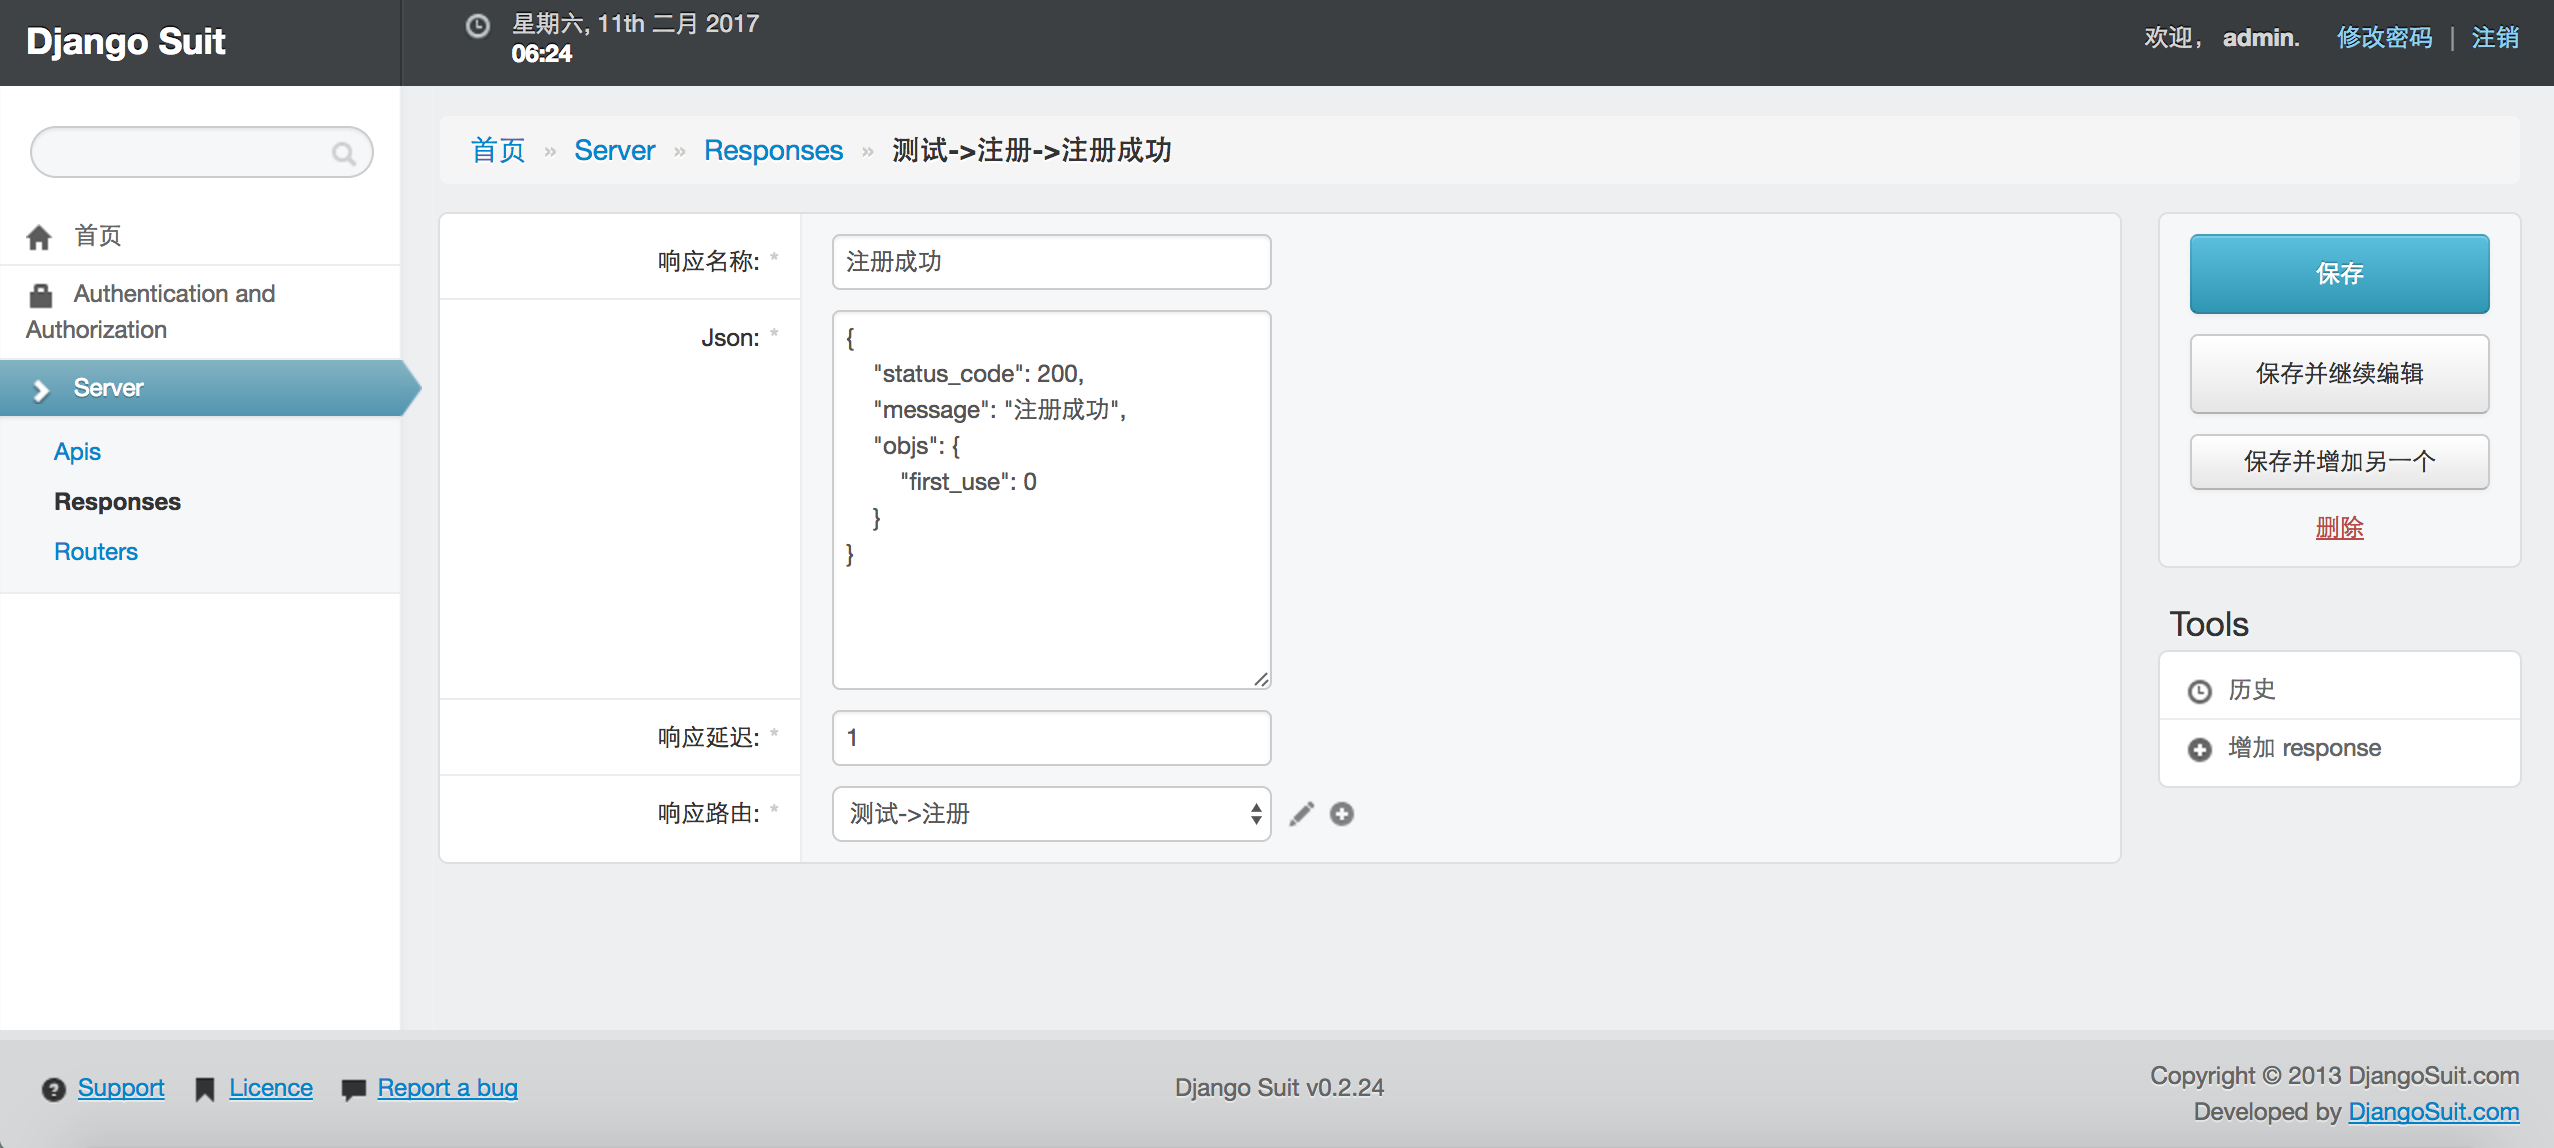
Task: Click the save button to save changes
Action: pos(2339,272)
